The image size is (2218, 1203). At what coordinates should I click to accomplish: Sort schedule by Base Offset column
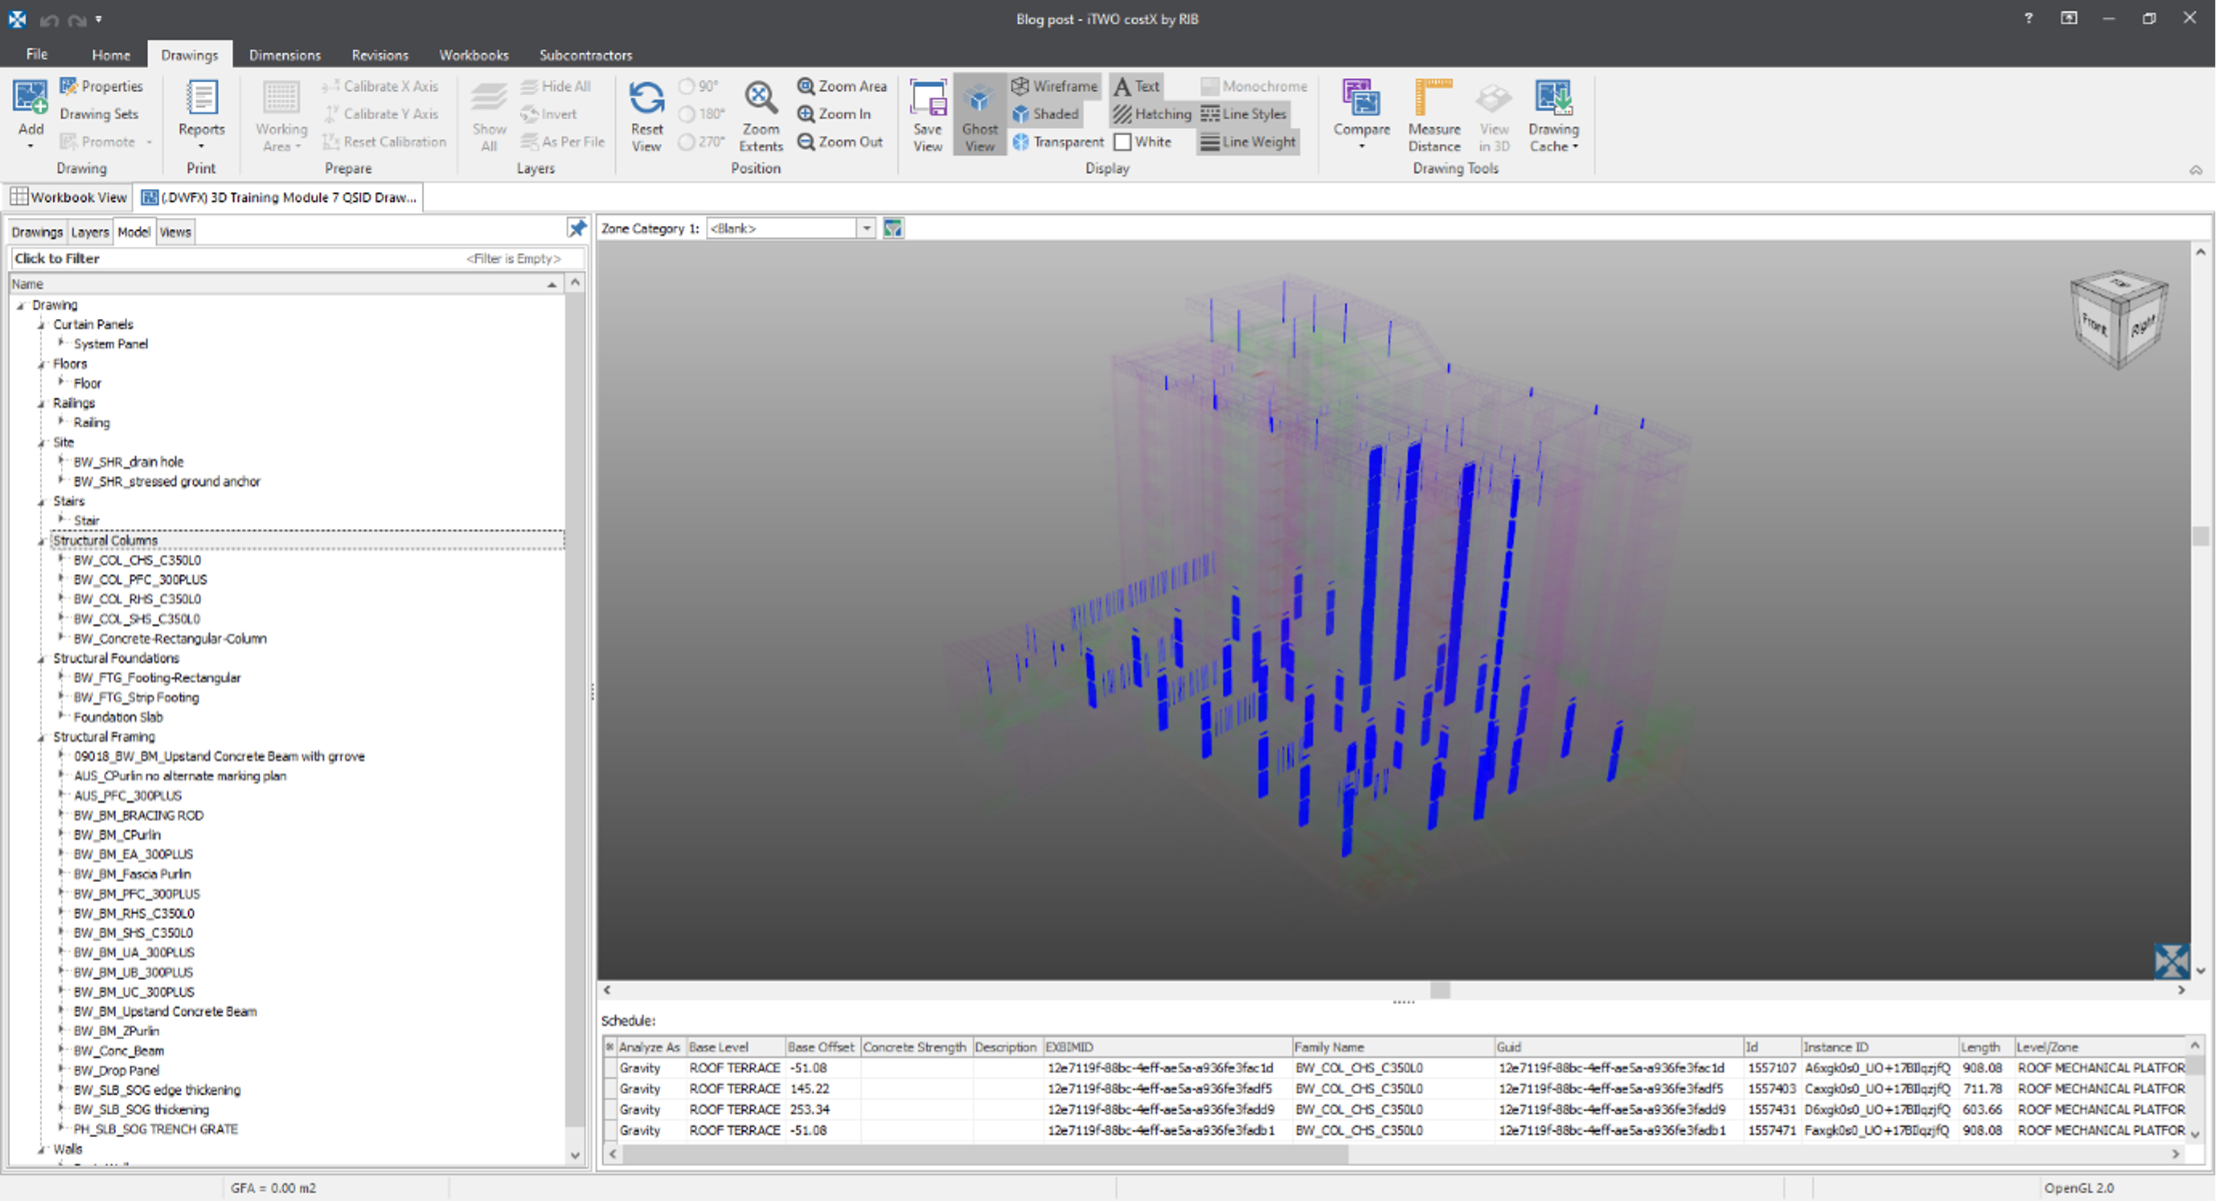coord(821,1047)
